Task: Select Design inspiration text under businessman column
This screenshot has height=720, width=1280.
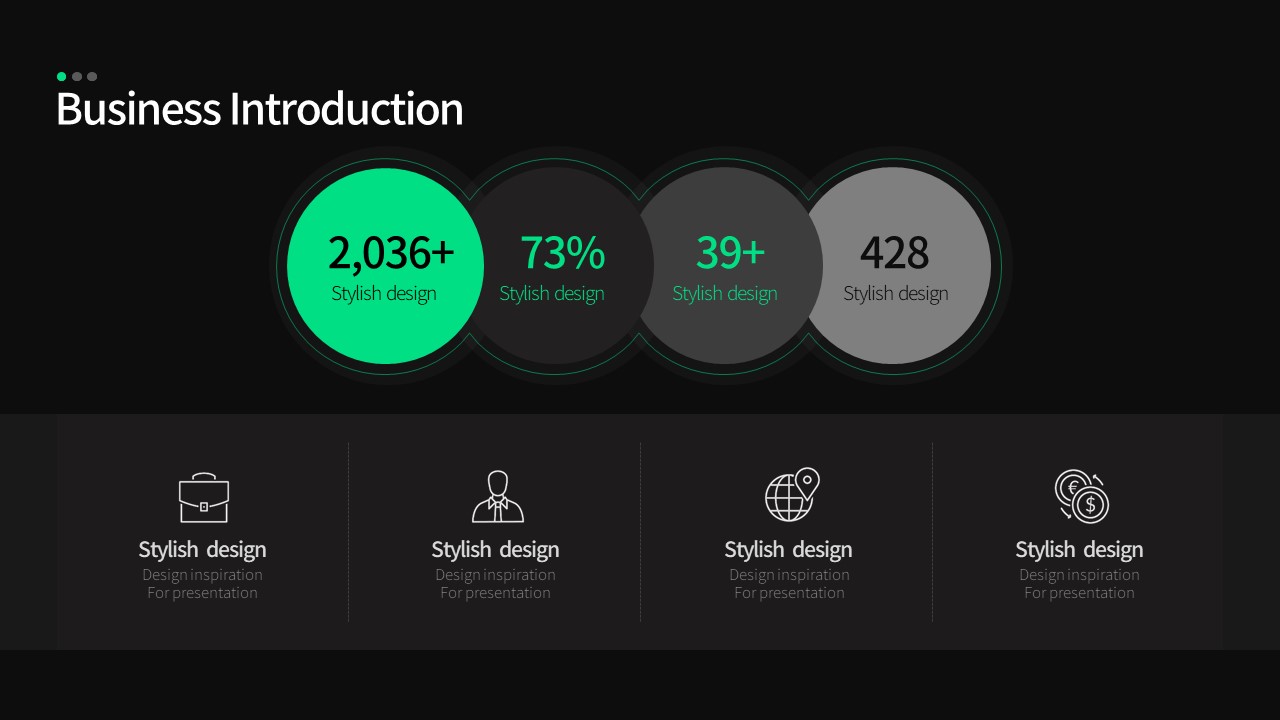Action: [x=495, y=575]
